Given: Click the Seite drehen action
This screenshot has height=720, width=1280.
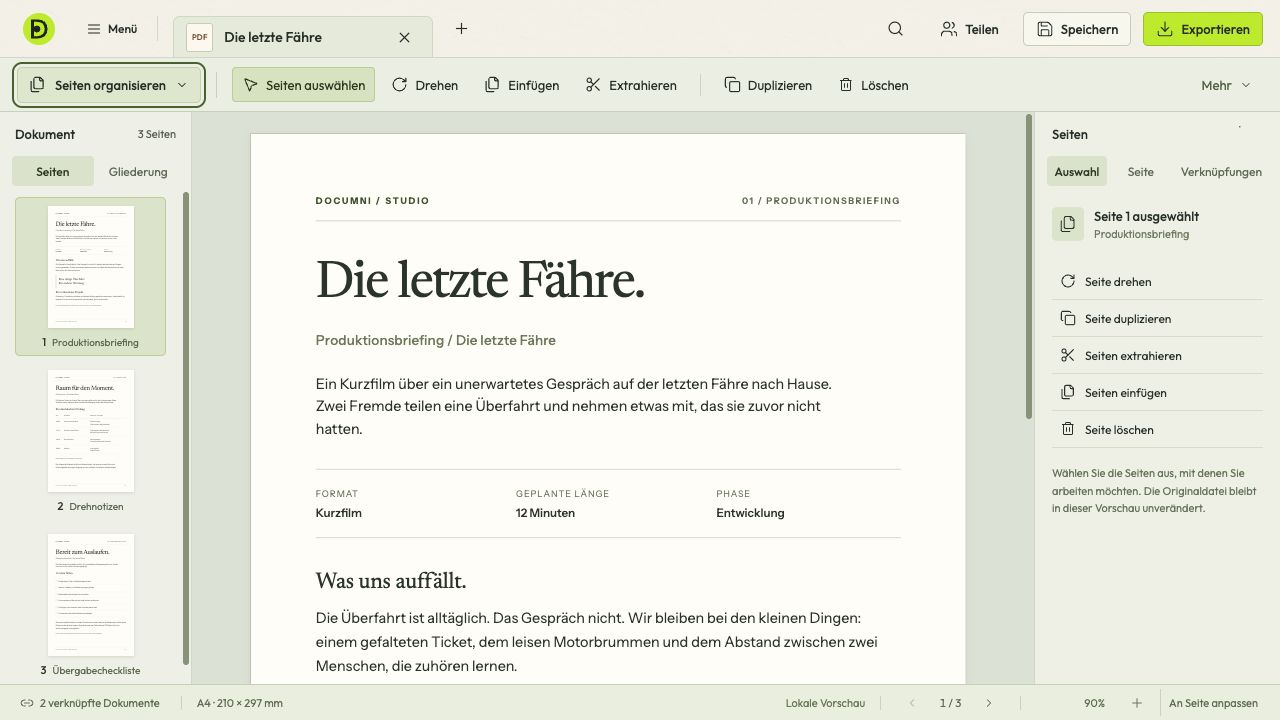Looking at the screenshot, I should click(x=1157, y=281).
